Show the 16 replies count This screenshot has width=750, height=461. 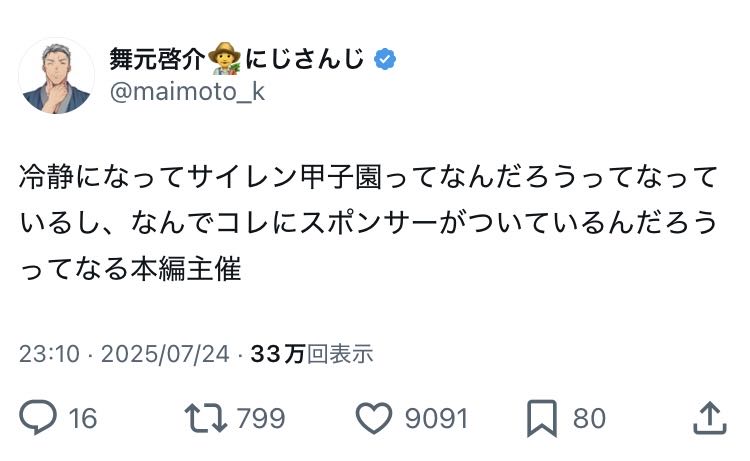click(x=83, y=418)
